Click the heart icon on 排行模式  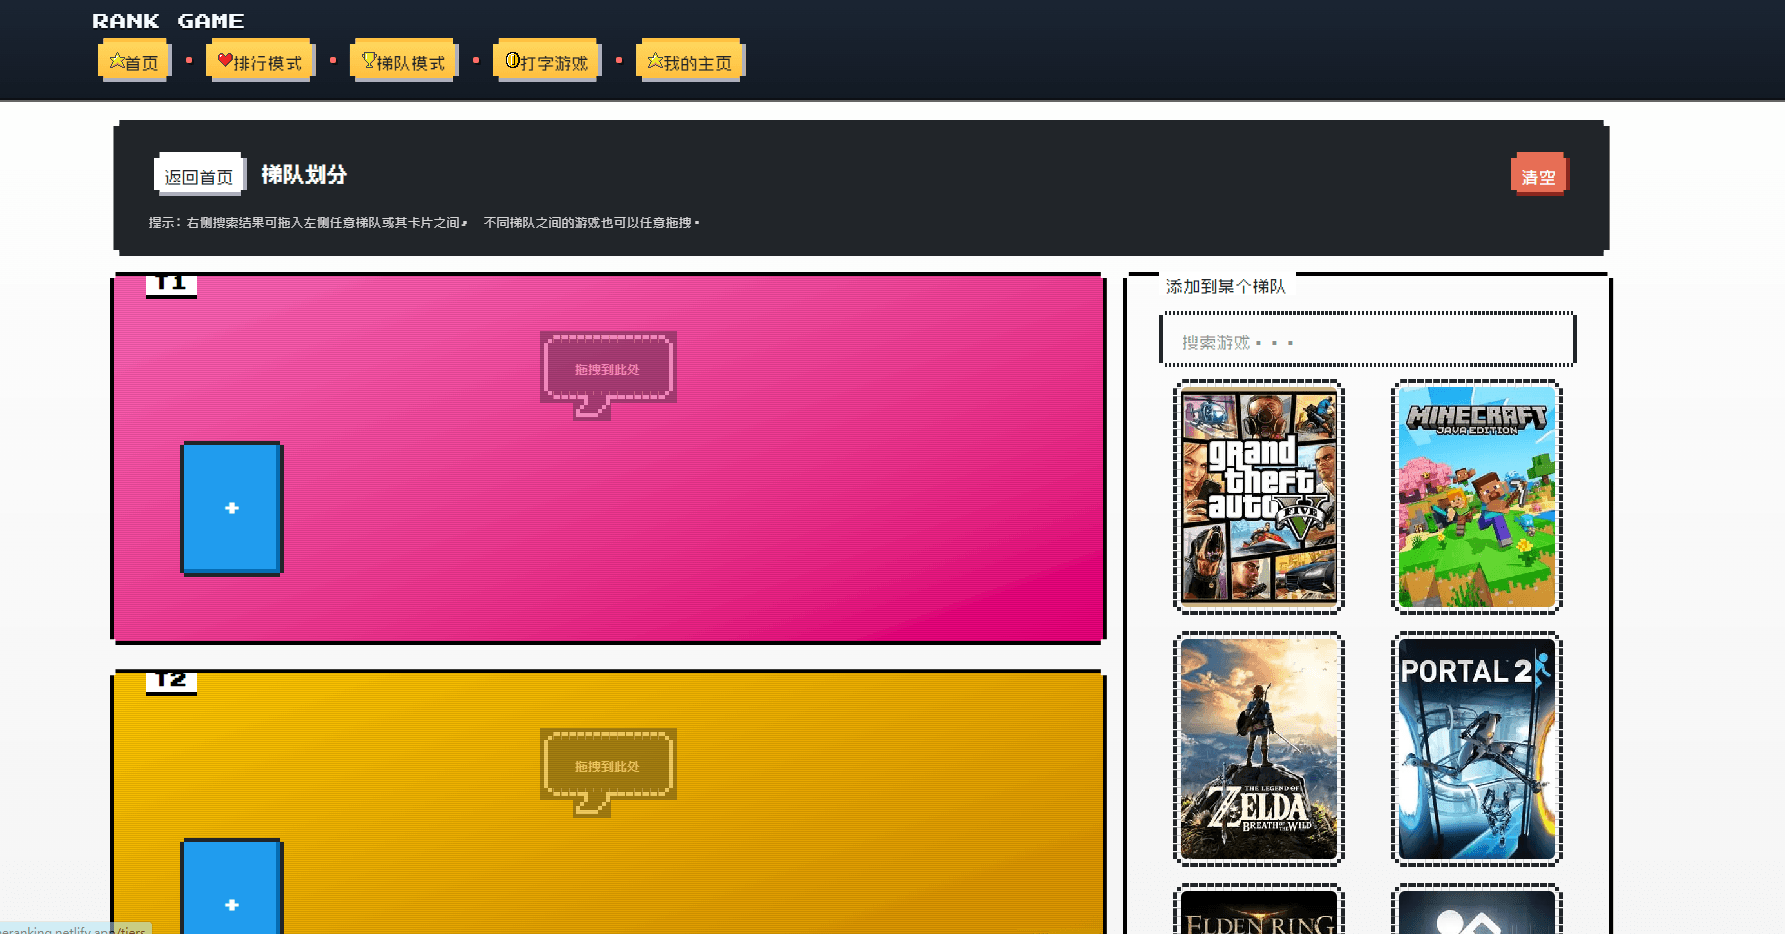[x=225, y=60]
